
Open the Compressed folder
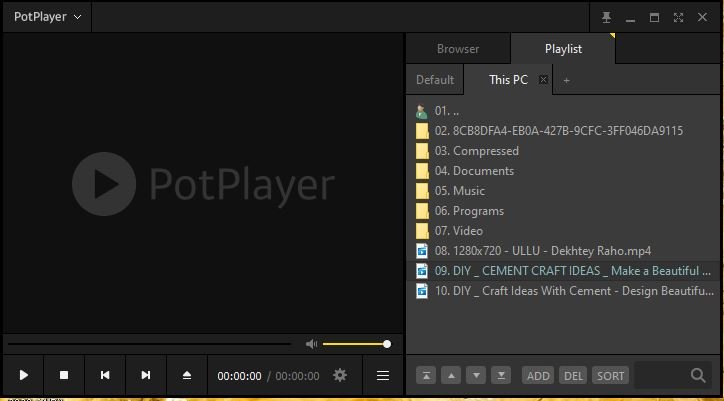561,151
